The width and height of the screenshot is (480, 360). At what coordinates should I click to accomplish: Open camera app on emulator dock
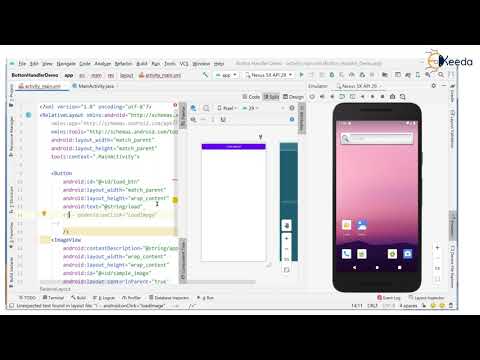pos(408,254)
